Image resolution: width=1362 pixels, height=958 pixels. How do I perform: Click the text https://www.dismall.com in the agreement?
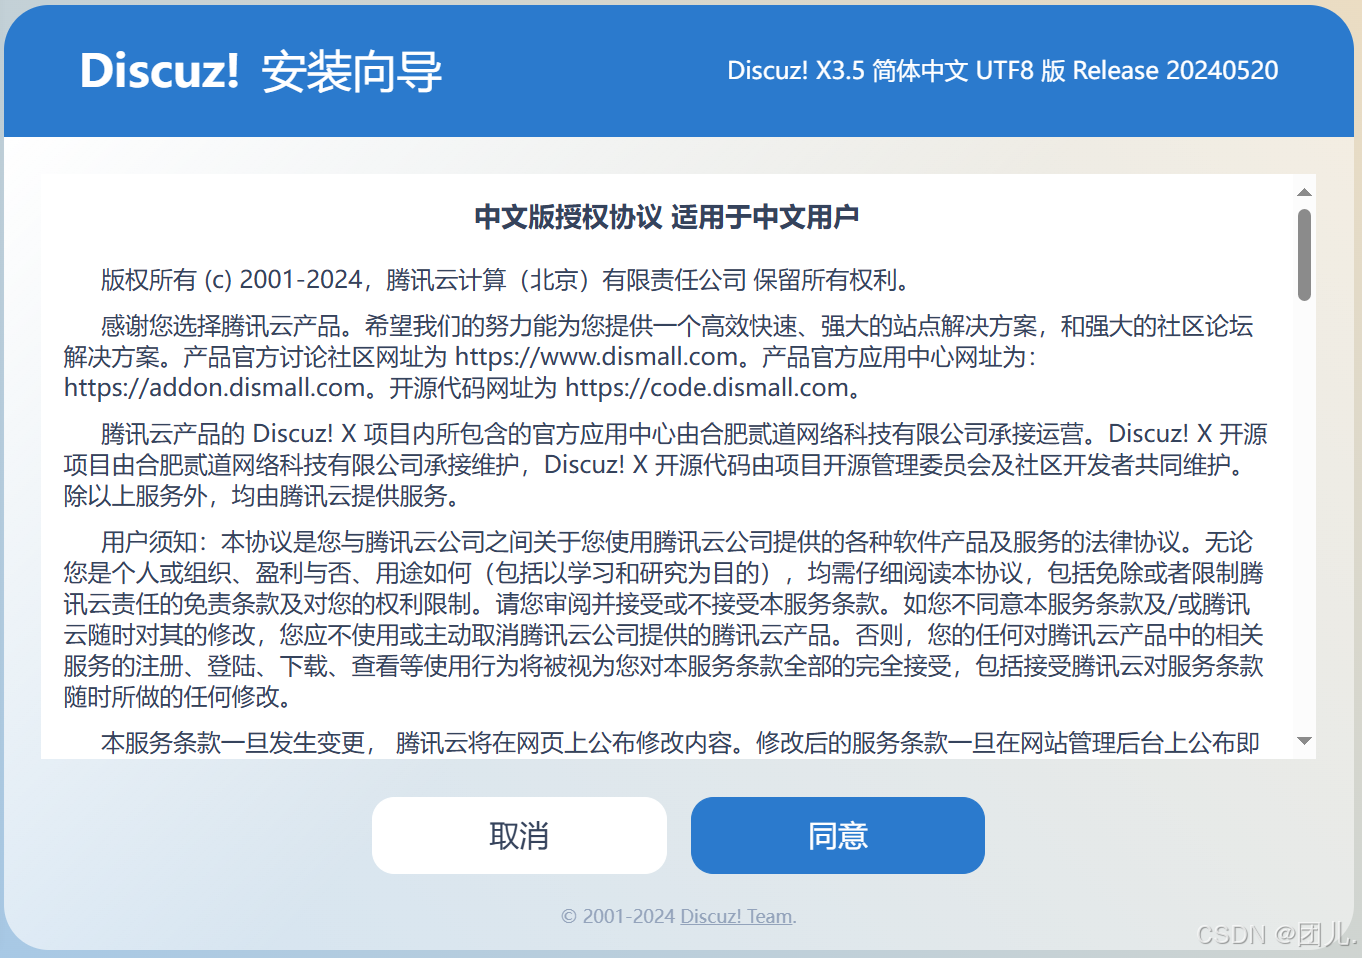(597, 357)
